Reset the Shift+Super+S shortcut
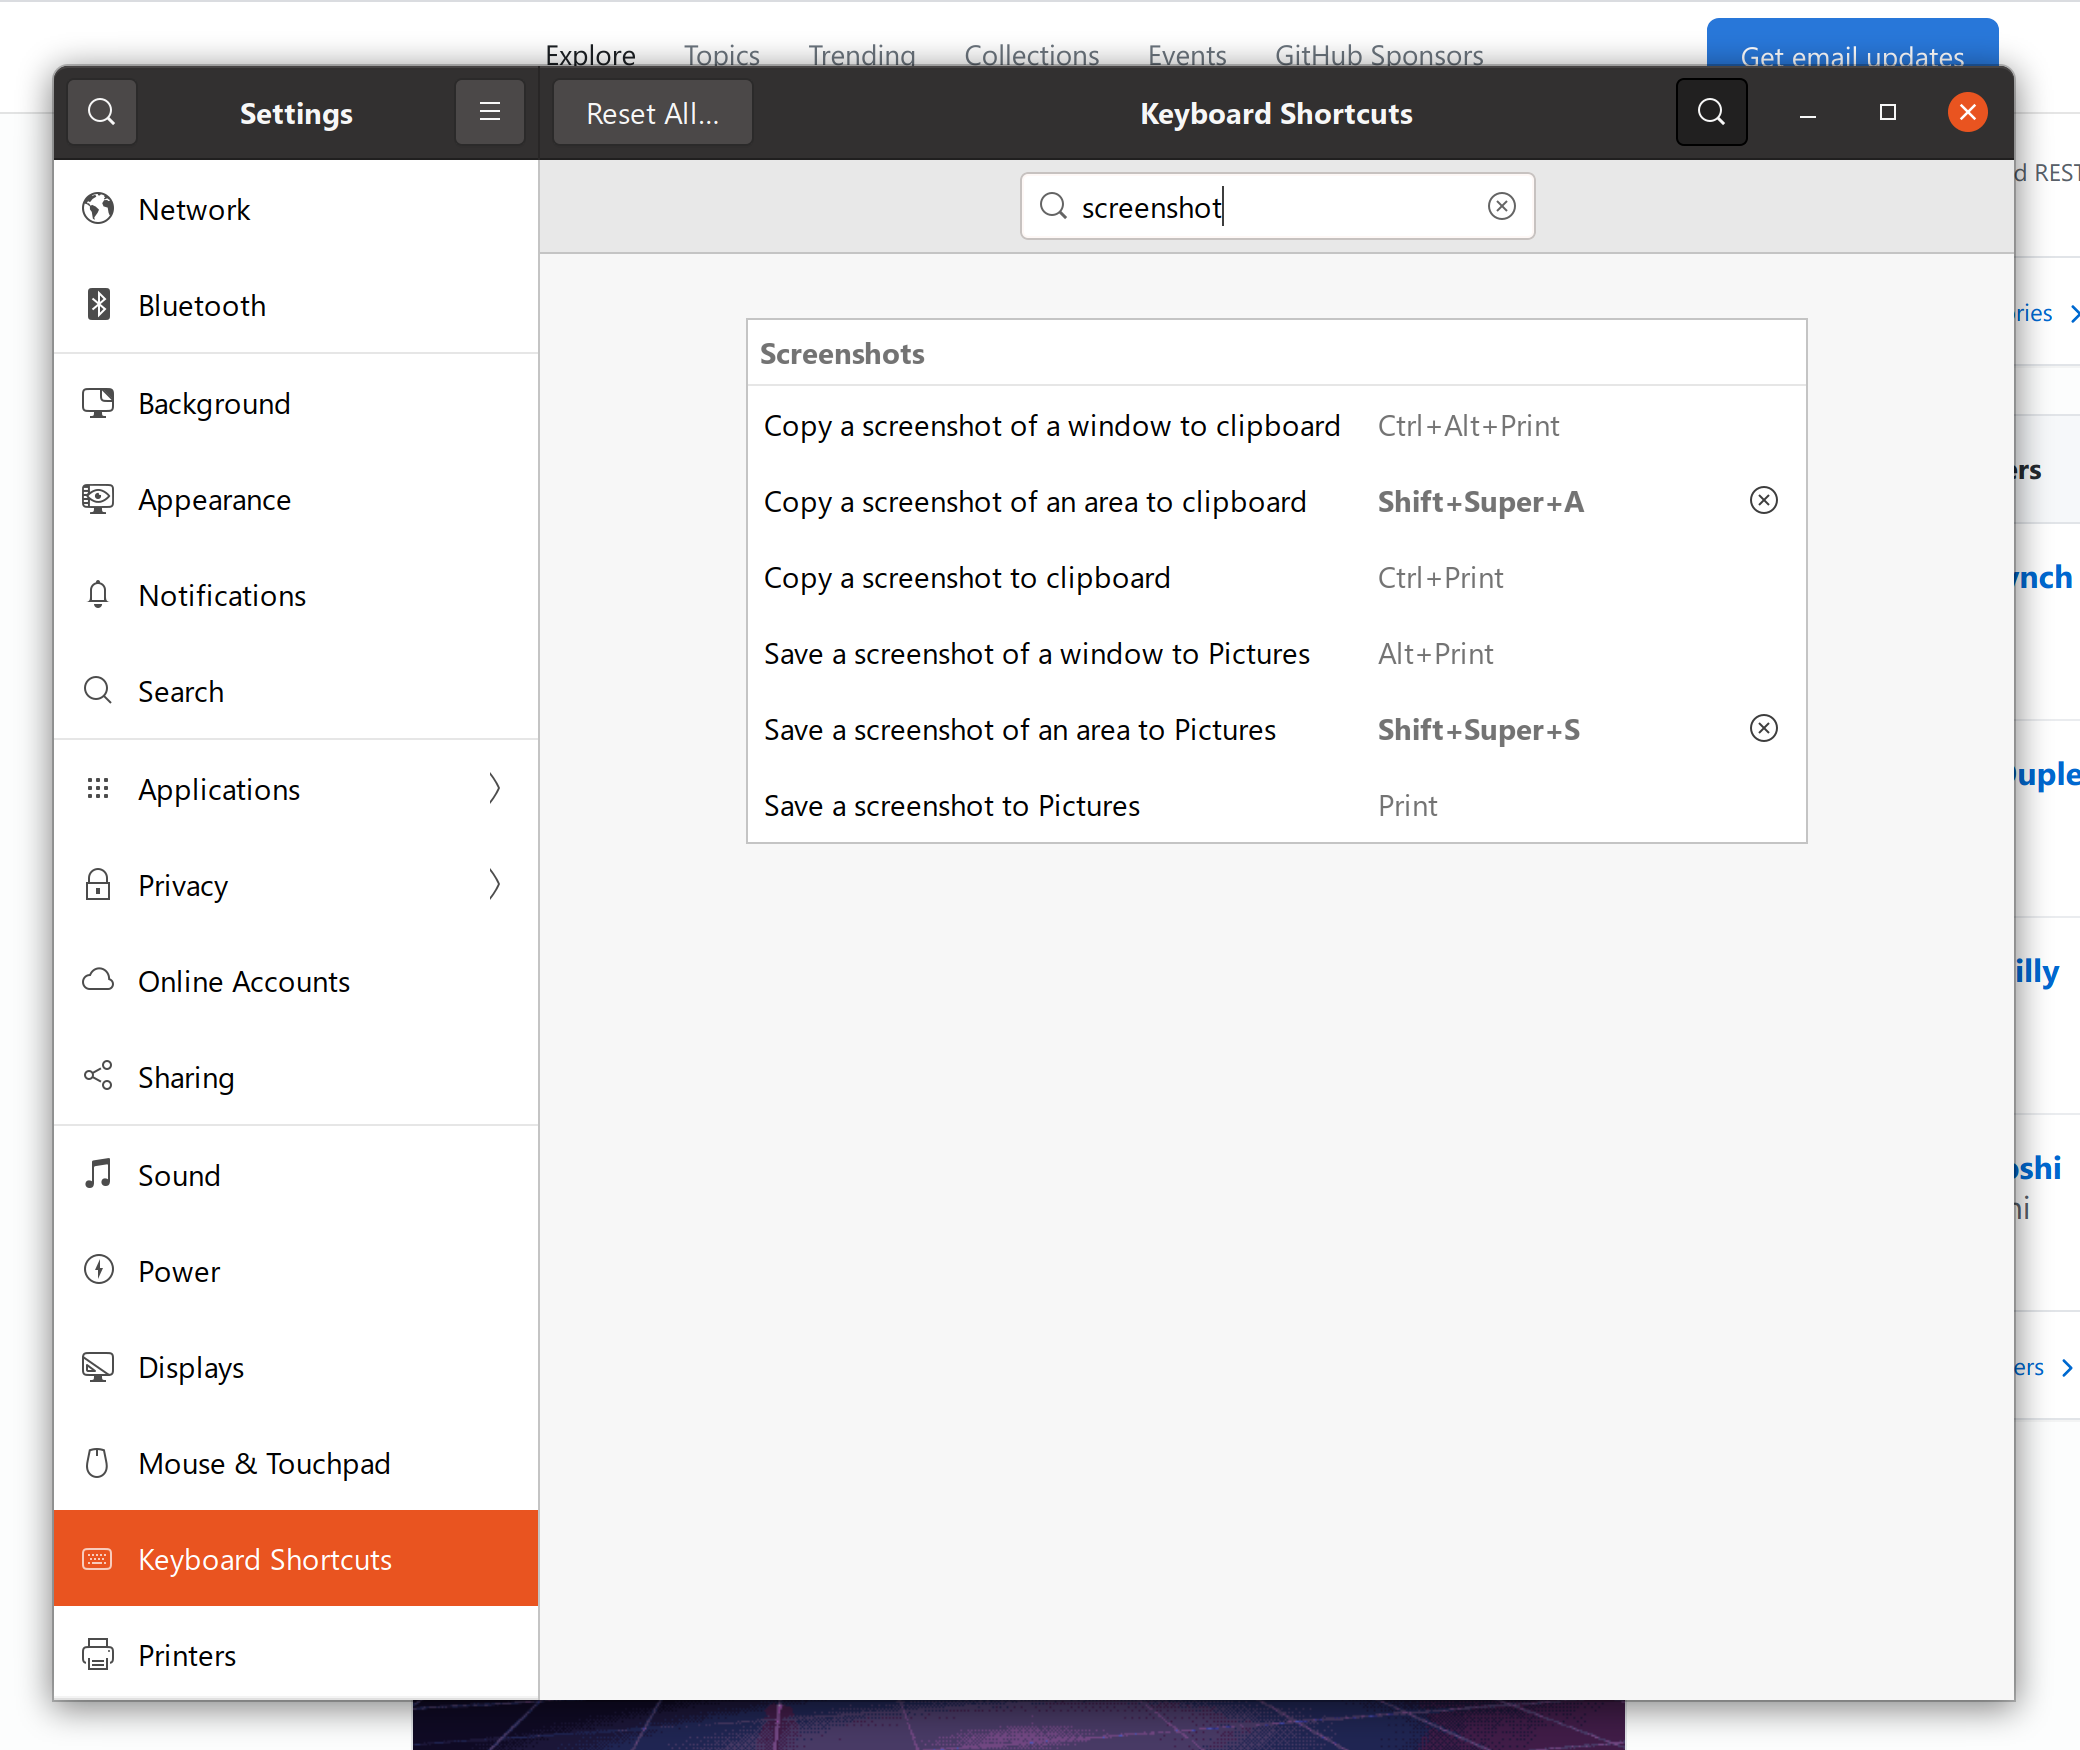 point(1763,729)
